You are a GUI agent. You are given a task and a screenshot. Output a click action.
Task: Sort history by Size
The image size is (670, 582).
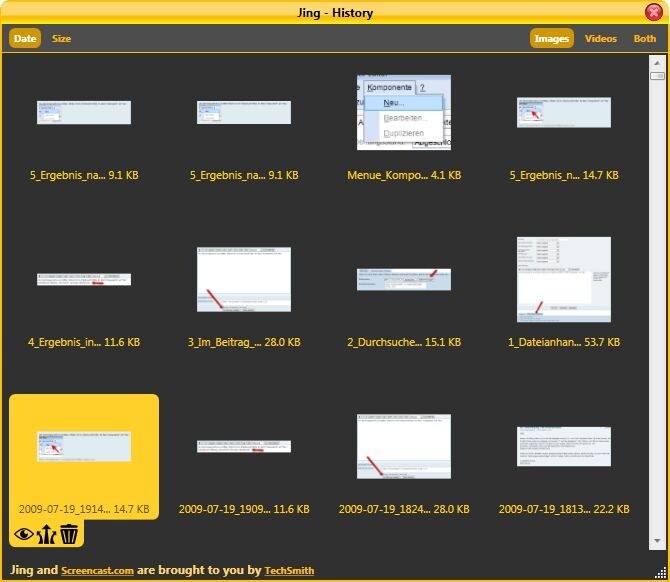pos(62,39)
